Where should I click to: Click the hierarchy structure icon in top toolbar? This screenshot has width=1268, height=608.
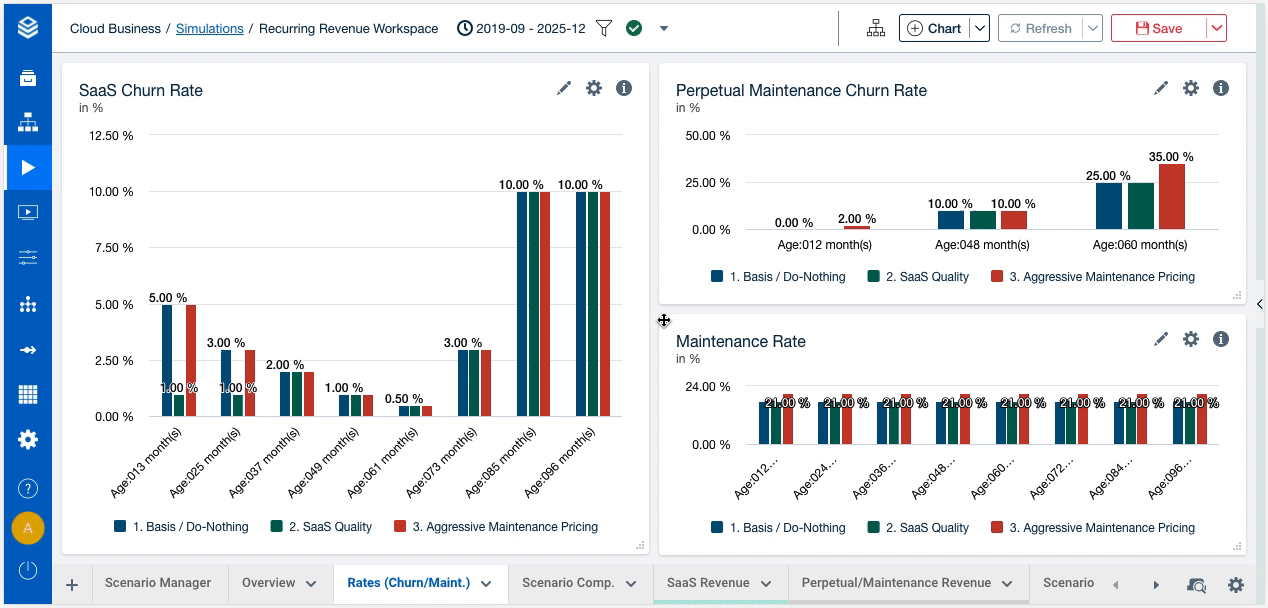click(x=876, y=29)
